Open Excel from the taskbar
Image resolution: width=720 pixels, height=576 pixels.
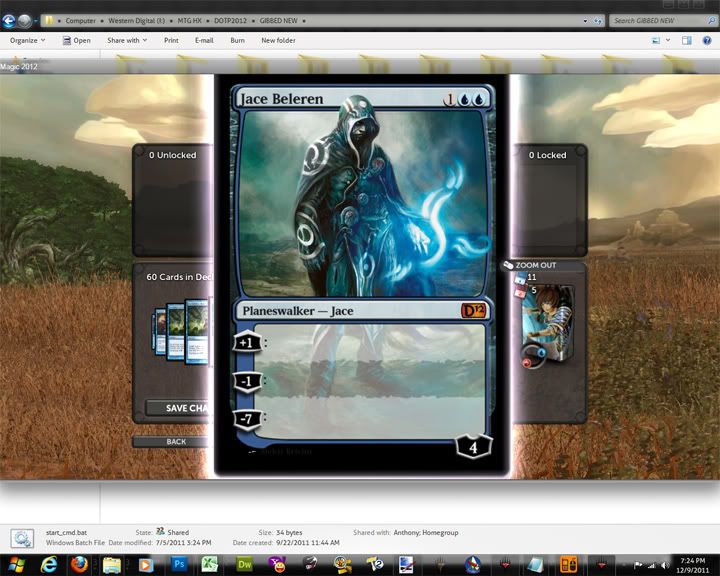[x=210, y=564]
